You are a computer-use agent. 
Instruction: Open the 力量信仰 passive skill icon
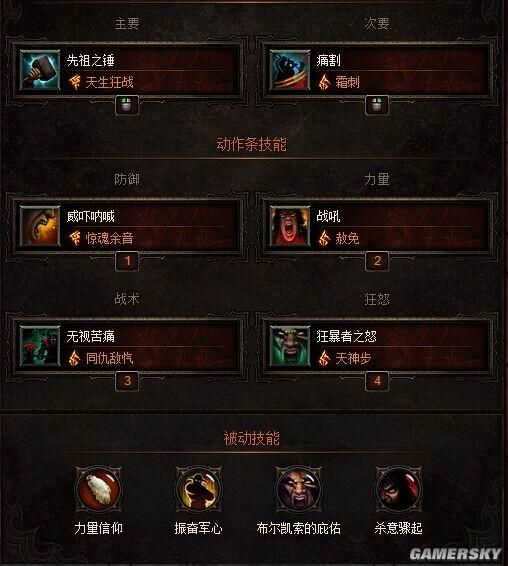pos(98,489)
